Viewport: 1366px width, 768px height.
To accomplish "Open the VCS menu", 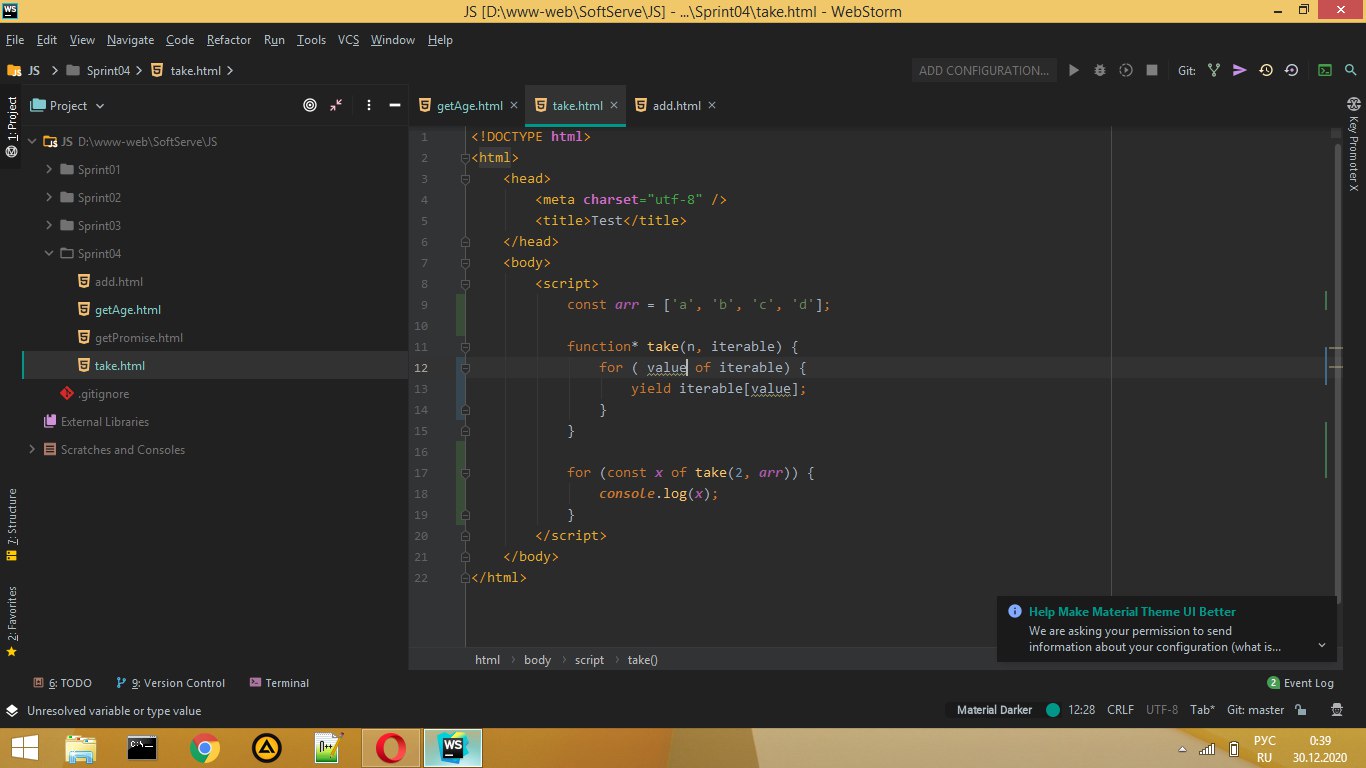I will (x=348, y=40).
